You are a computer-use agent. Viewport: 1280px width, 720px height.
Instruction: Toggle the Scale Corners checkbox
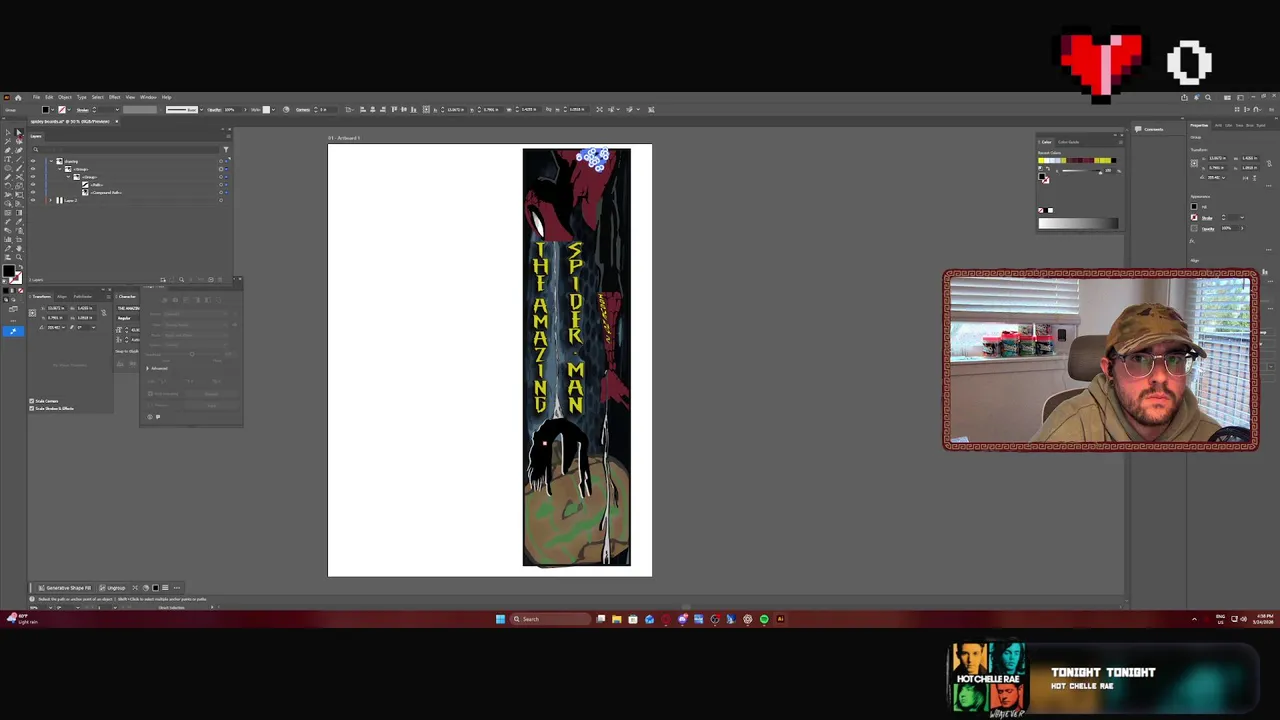pyautogui.click(x=32, y=401)
